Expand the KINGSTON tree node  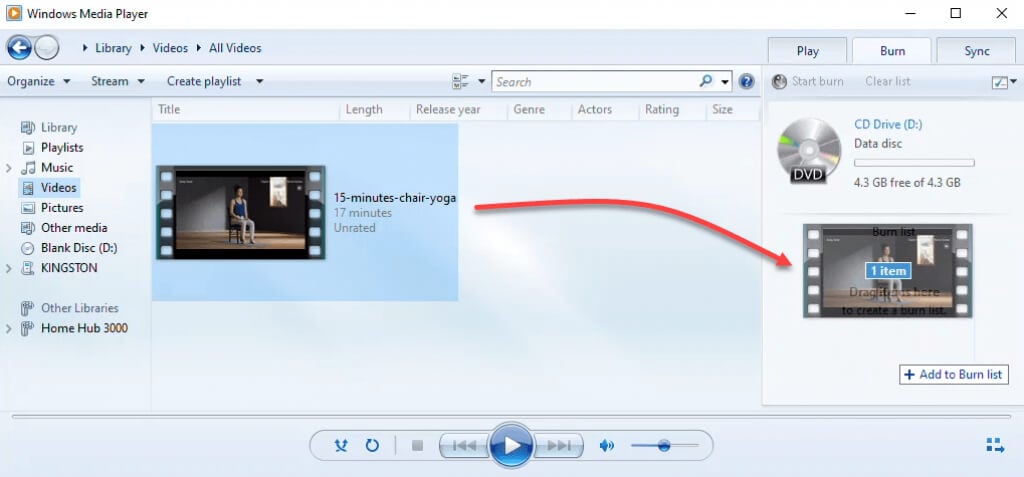(x=8, y=269)
